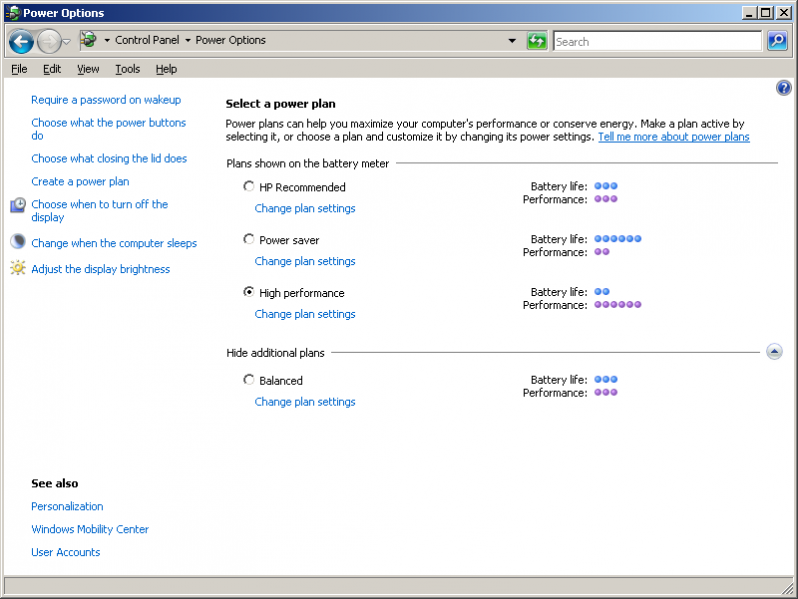Viewport: 798px width, 599px height.
Task: Expand dropdown arrow before Control Panel breadcrumb
Action: [107, 40]
